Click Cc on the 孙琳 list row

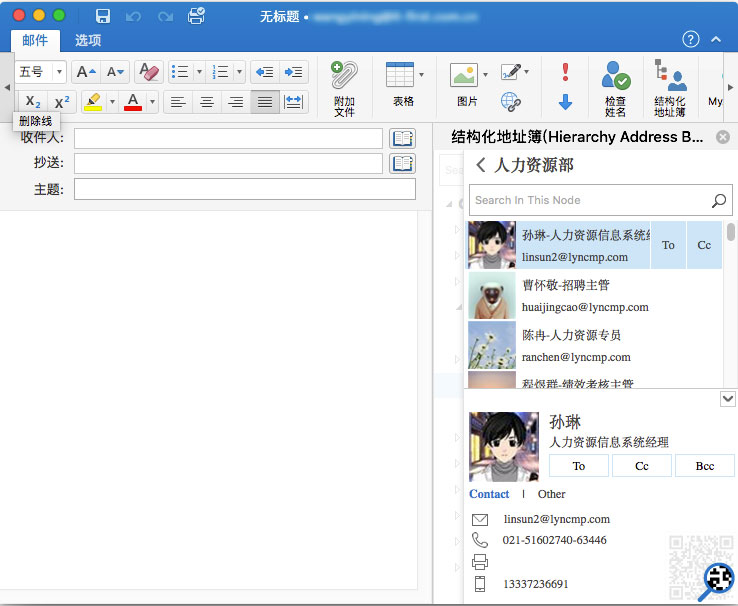pos(704,245)
